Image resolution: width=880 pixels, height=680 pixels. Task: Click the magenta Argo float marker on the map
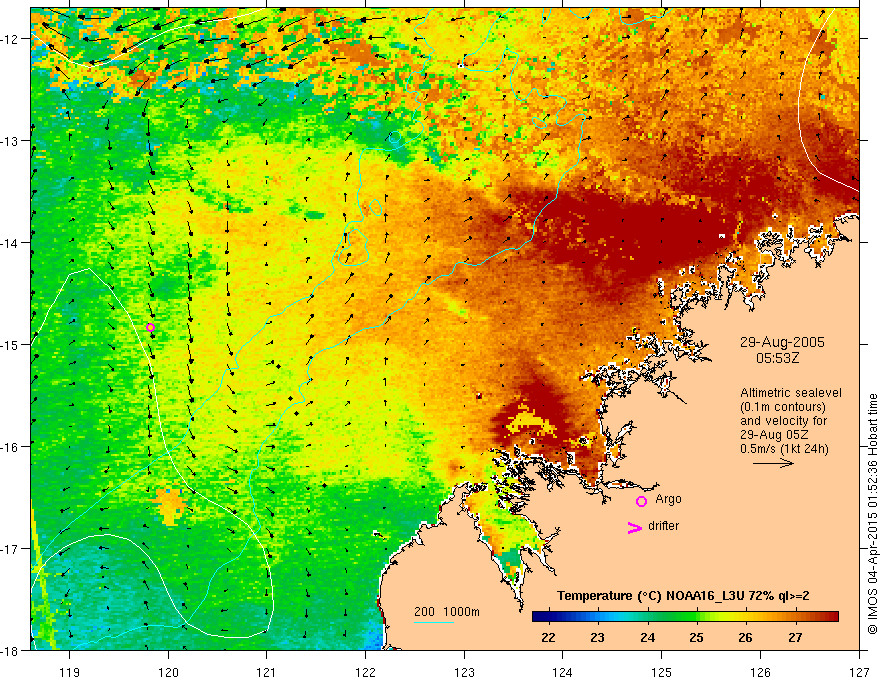click(x=150, y=328)
